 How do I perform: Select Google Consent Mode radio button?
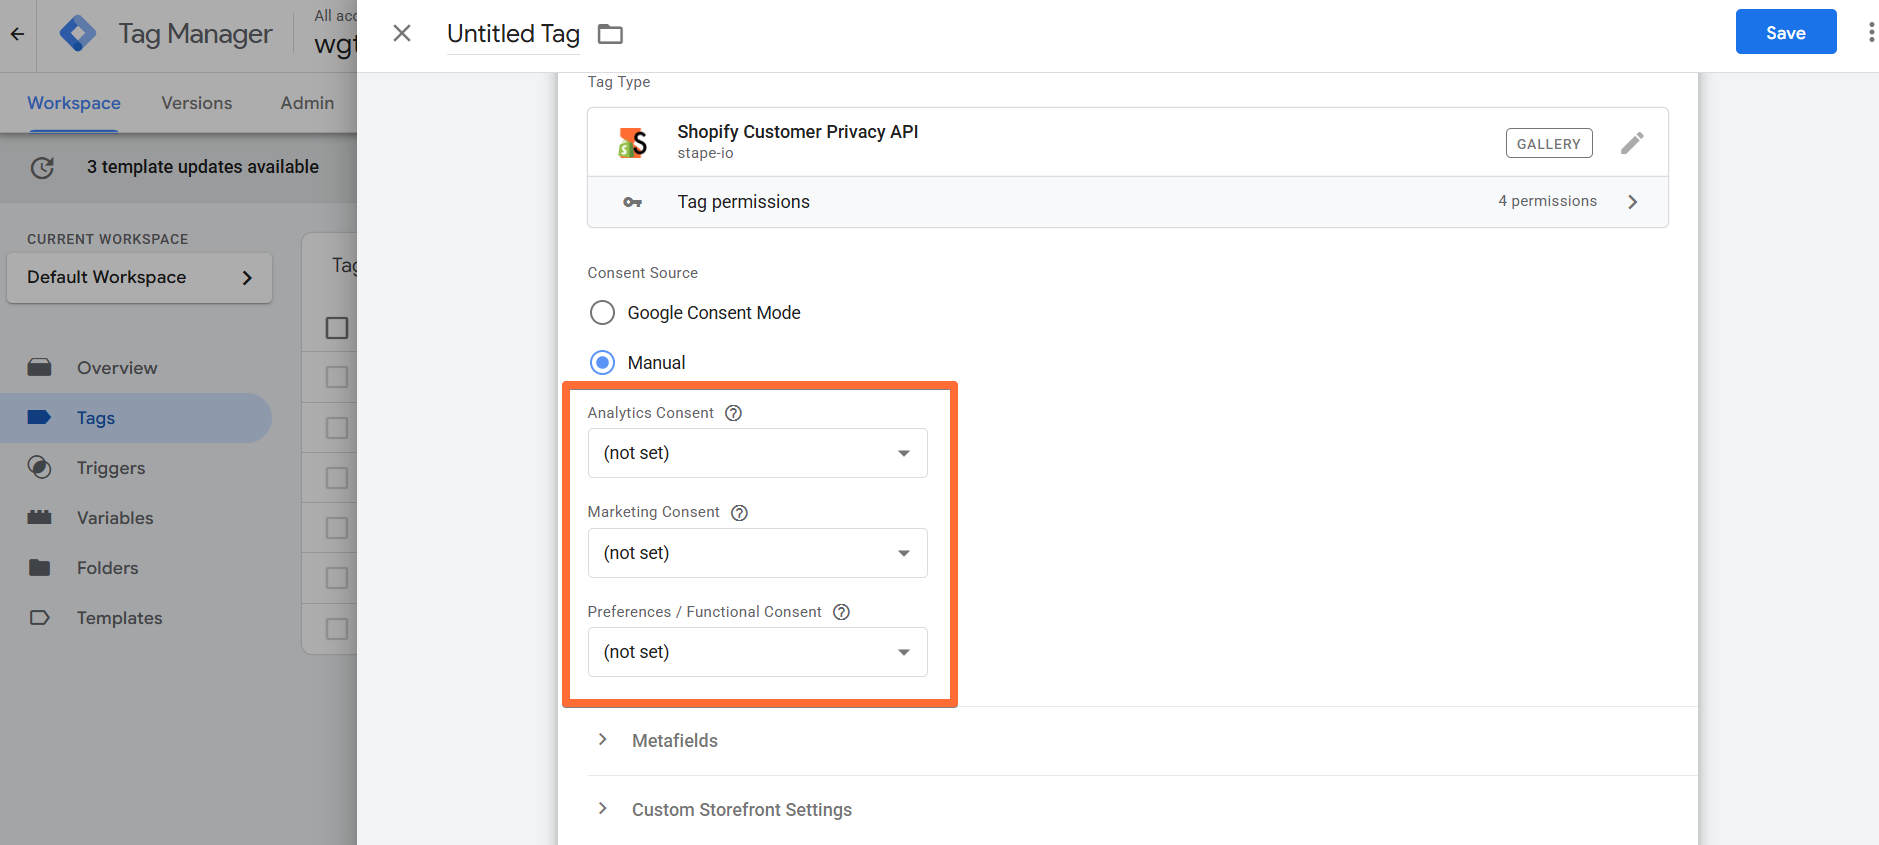pyautogui.click(x=602, y=313)
